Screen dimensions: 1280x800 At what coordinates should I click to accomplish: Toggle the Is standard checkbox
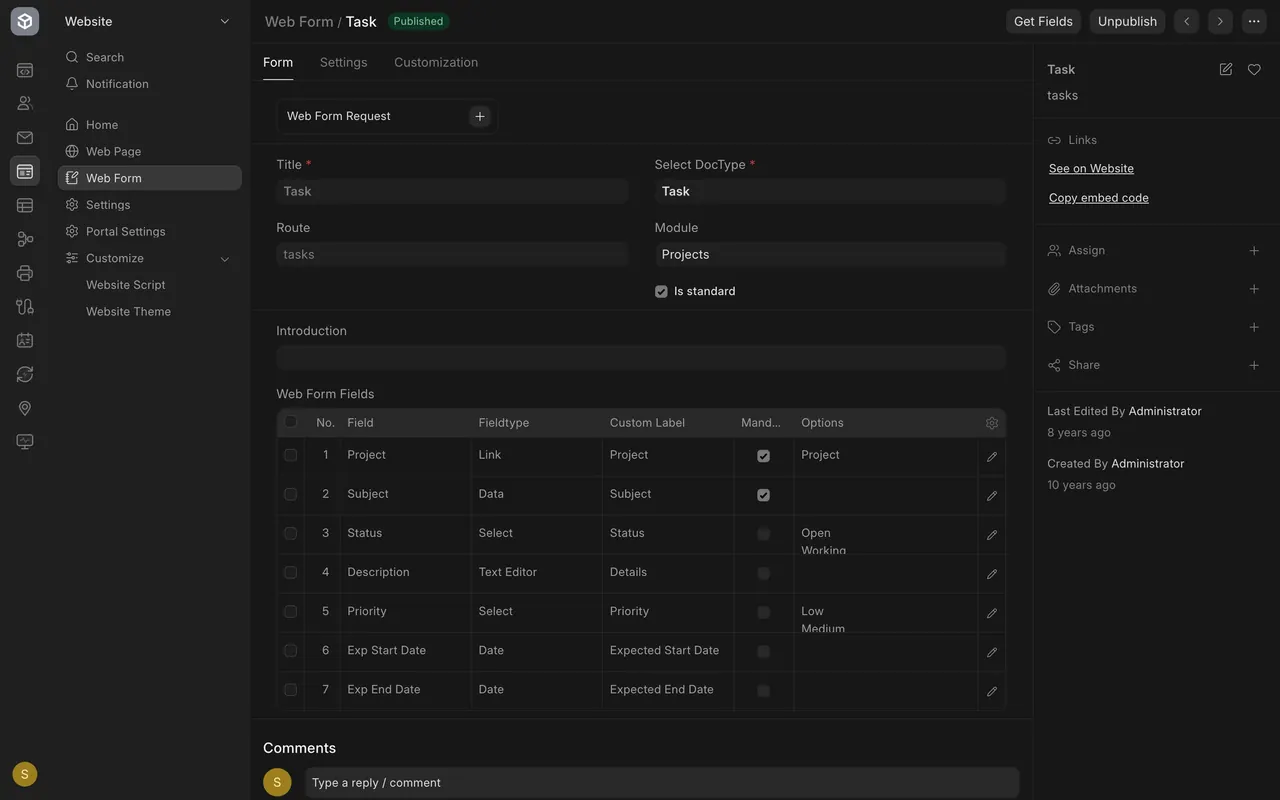point(661,291)
